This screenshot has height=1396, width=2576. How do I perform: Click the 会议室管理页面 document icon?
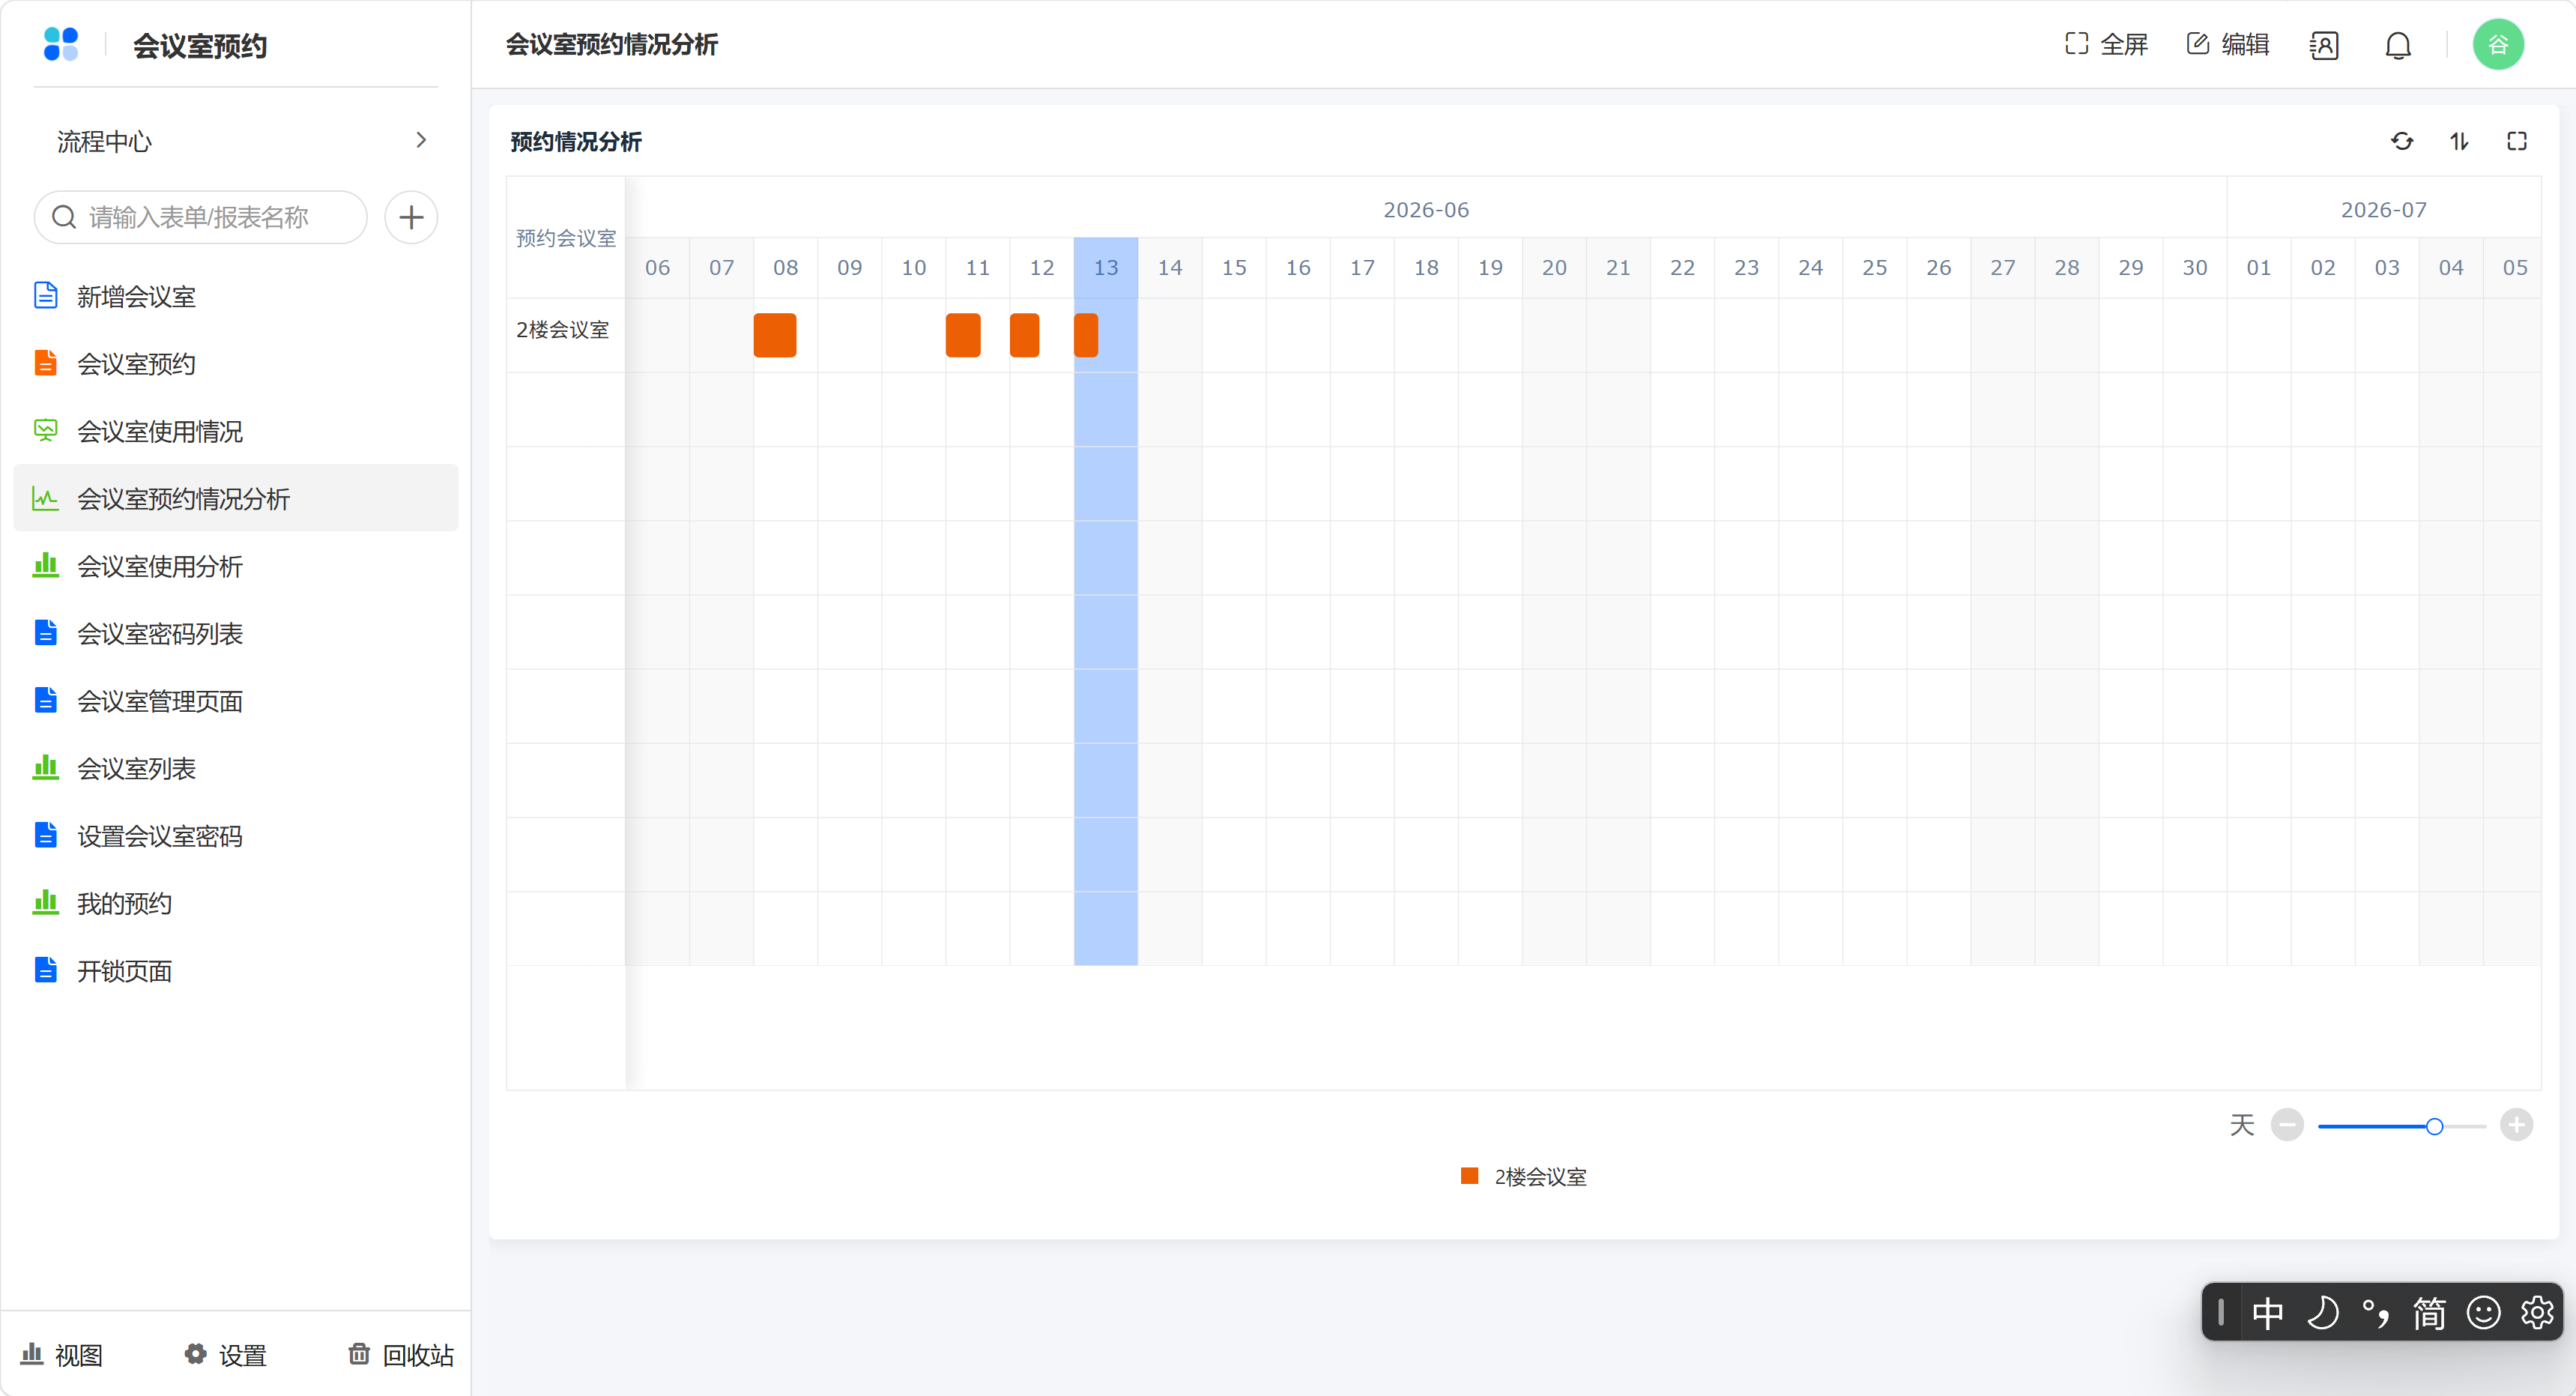tap(46, 700)
